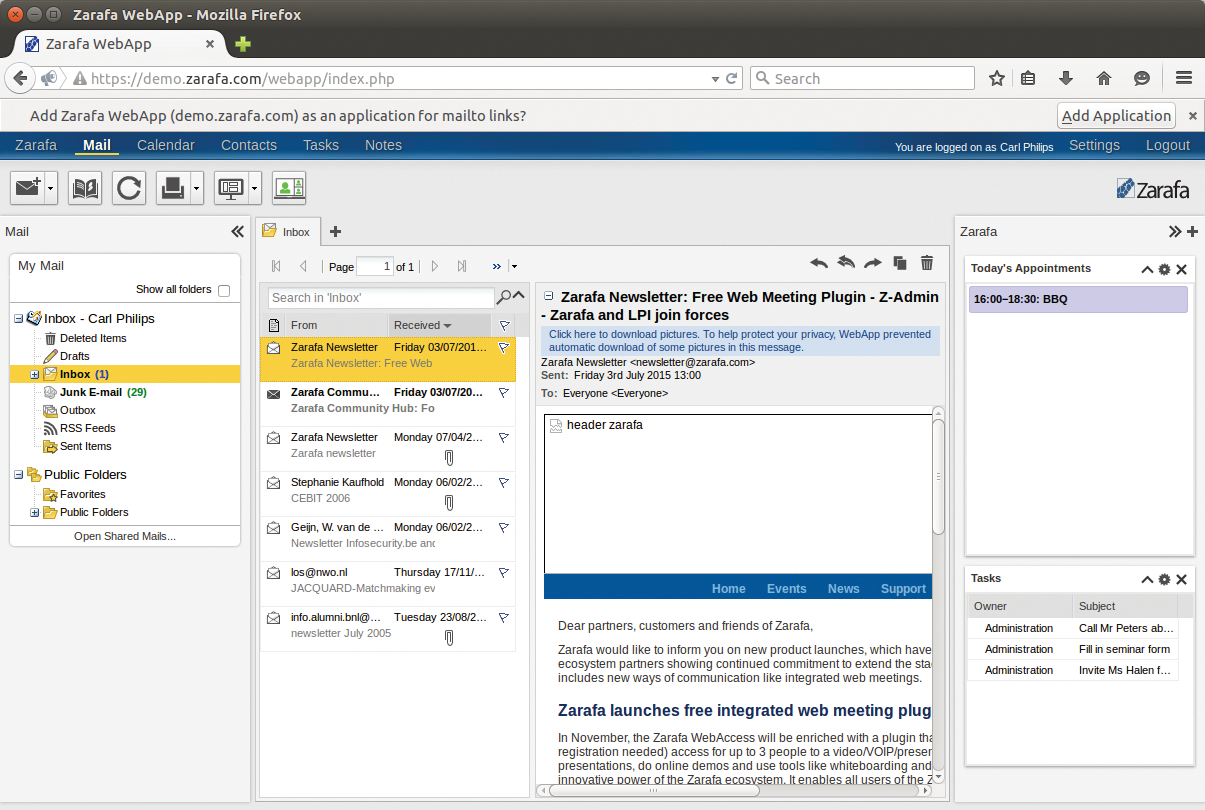Open the Contacts section
The height and width of the screenshot is (810, 1205).
tap(248, 145)
